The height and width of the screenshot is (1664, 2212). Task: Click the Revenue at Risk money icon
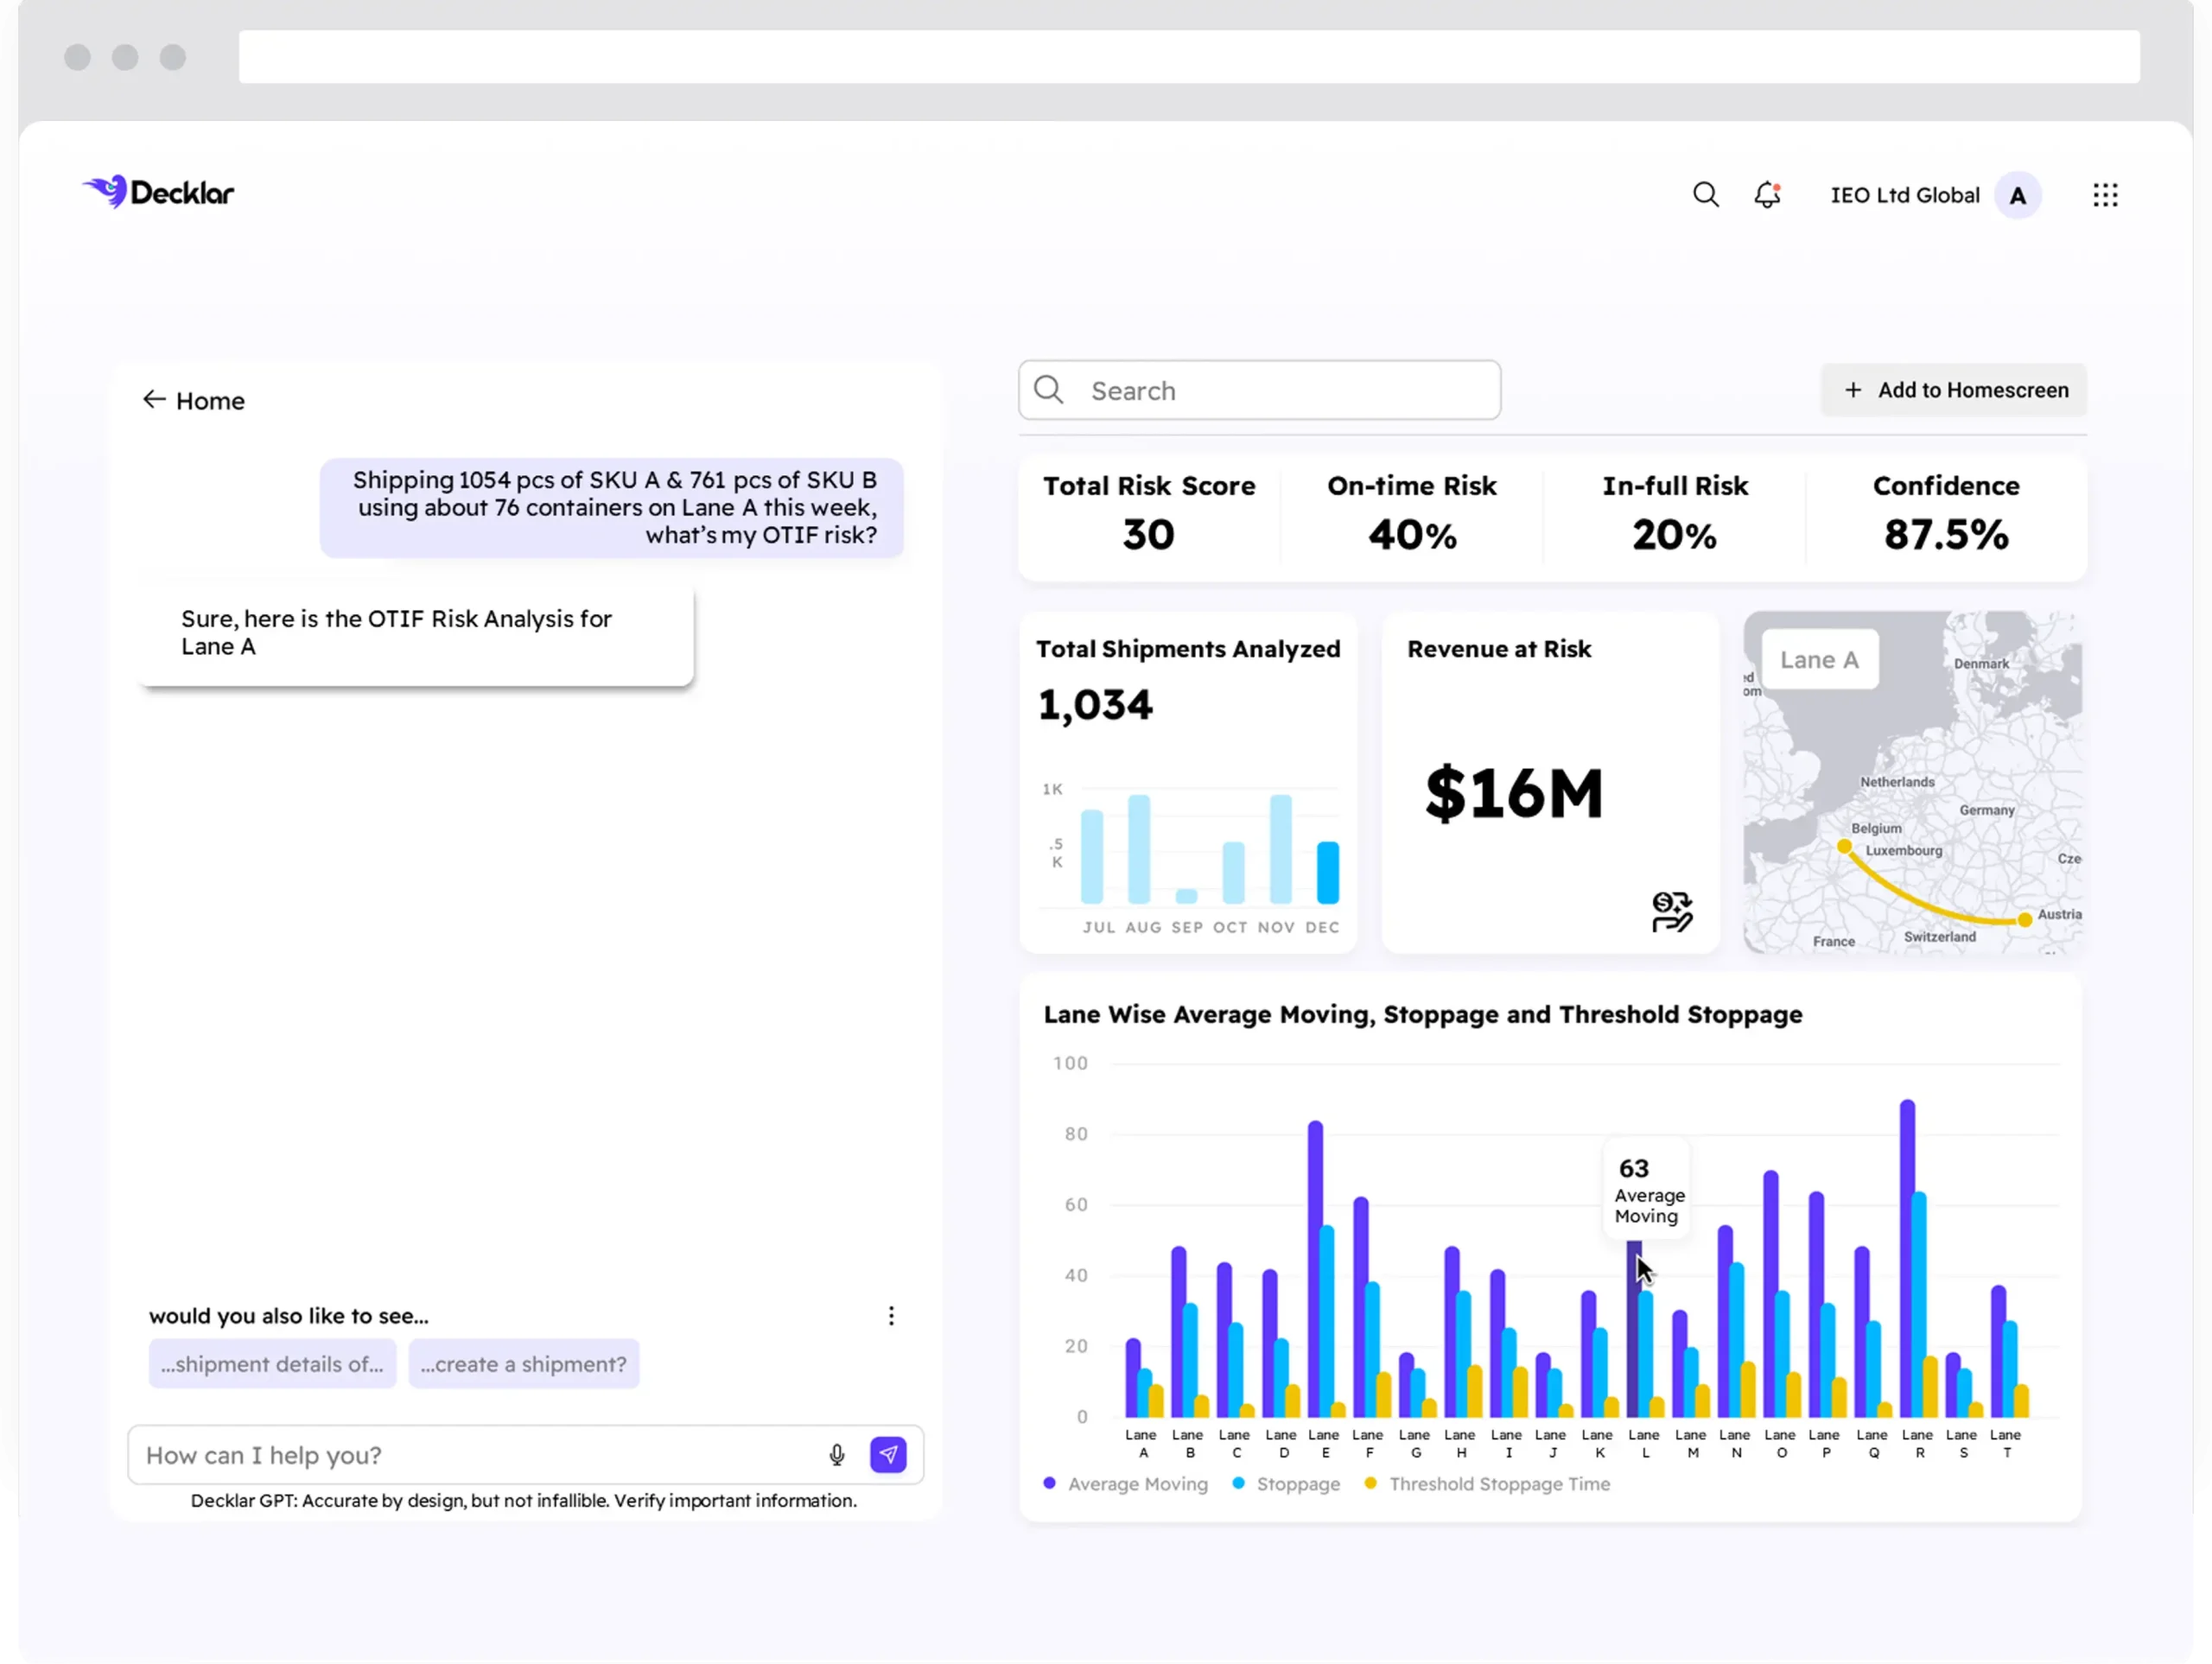click(1671, 911)
